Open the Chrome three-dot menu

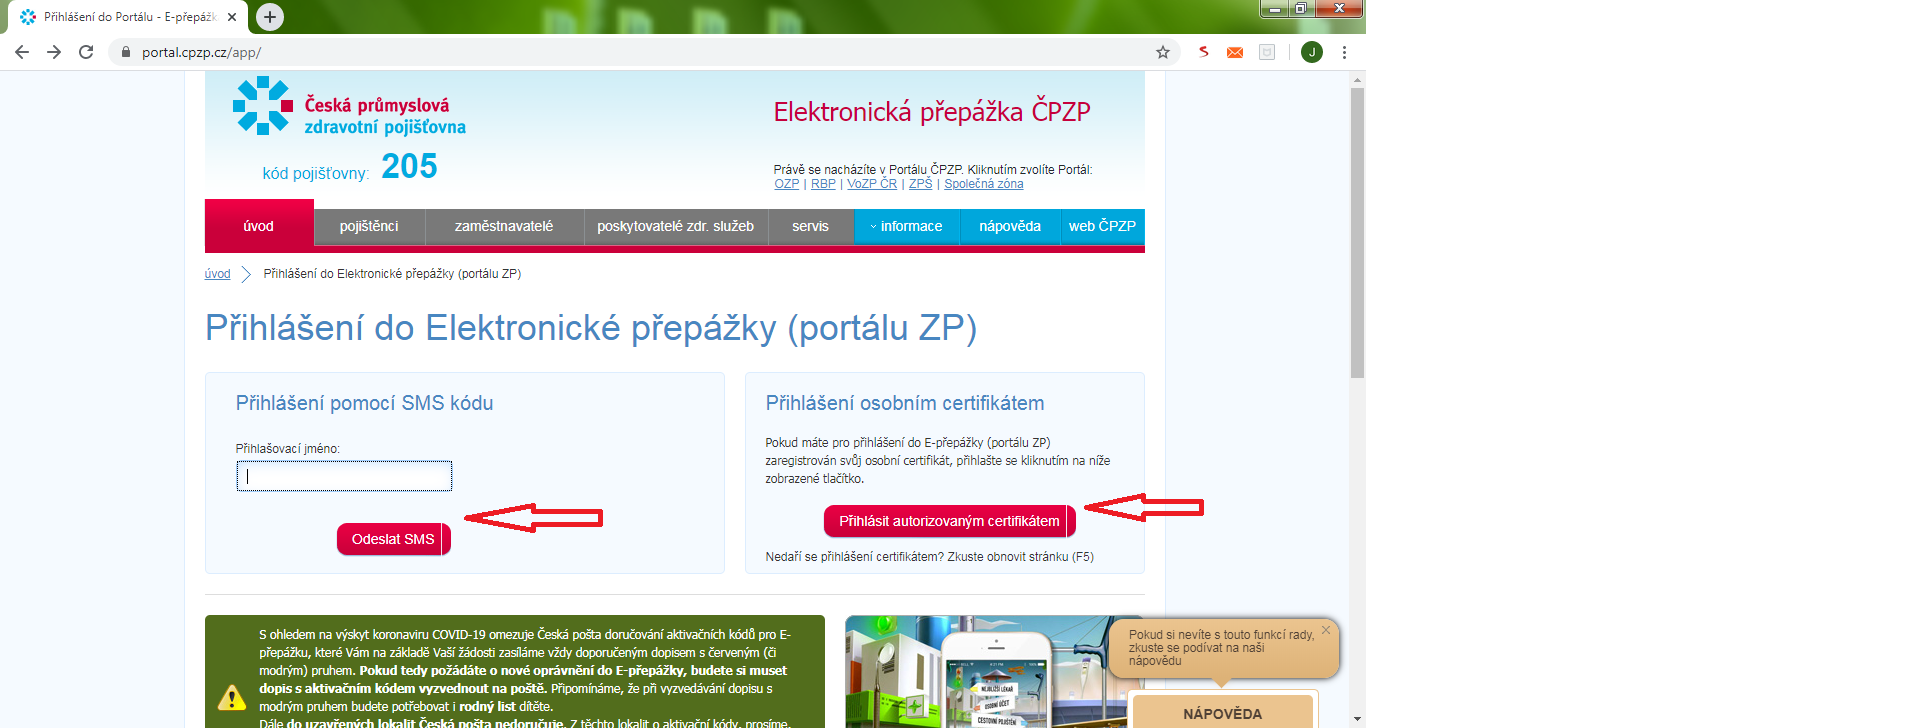click(1344, 52)
